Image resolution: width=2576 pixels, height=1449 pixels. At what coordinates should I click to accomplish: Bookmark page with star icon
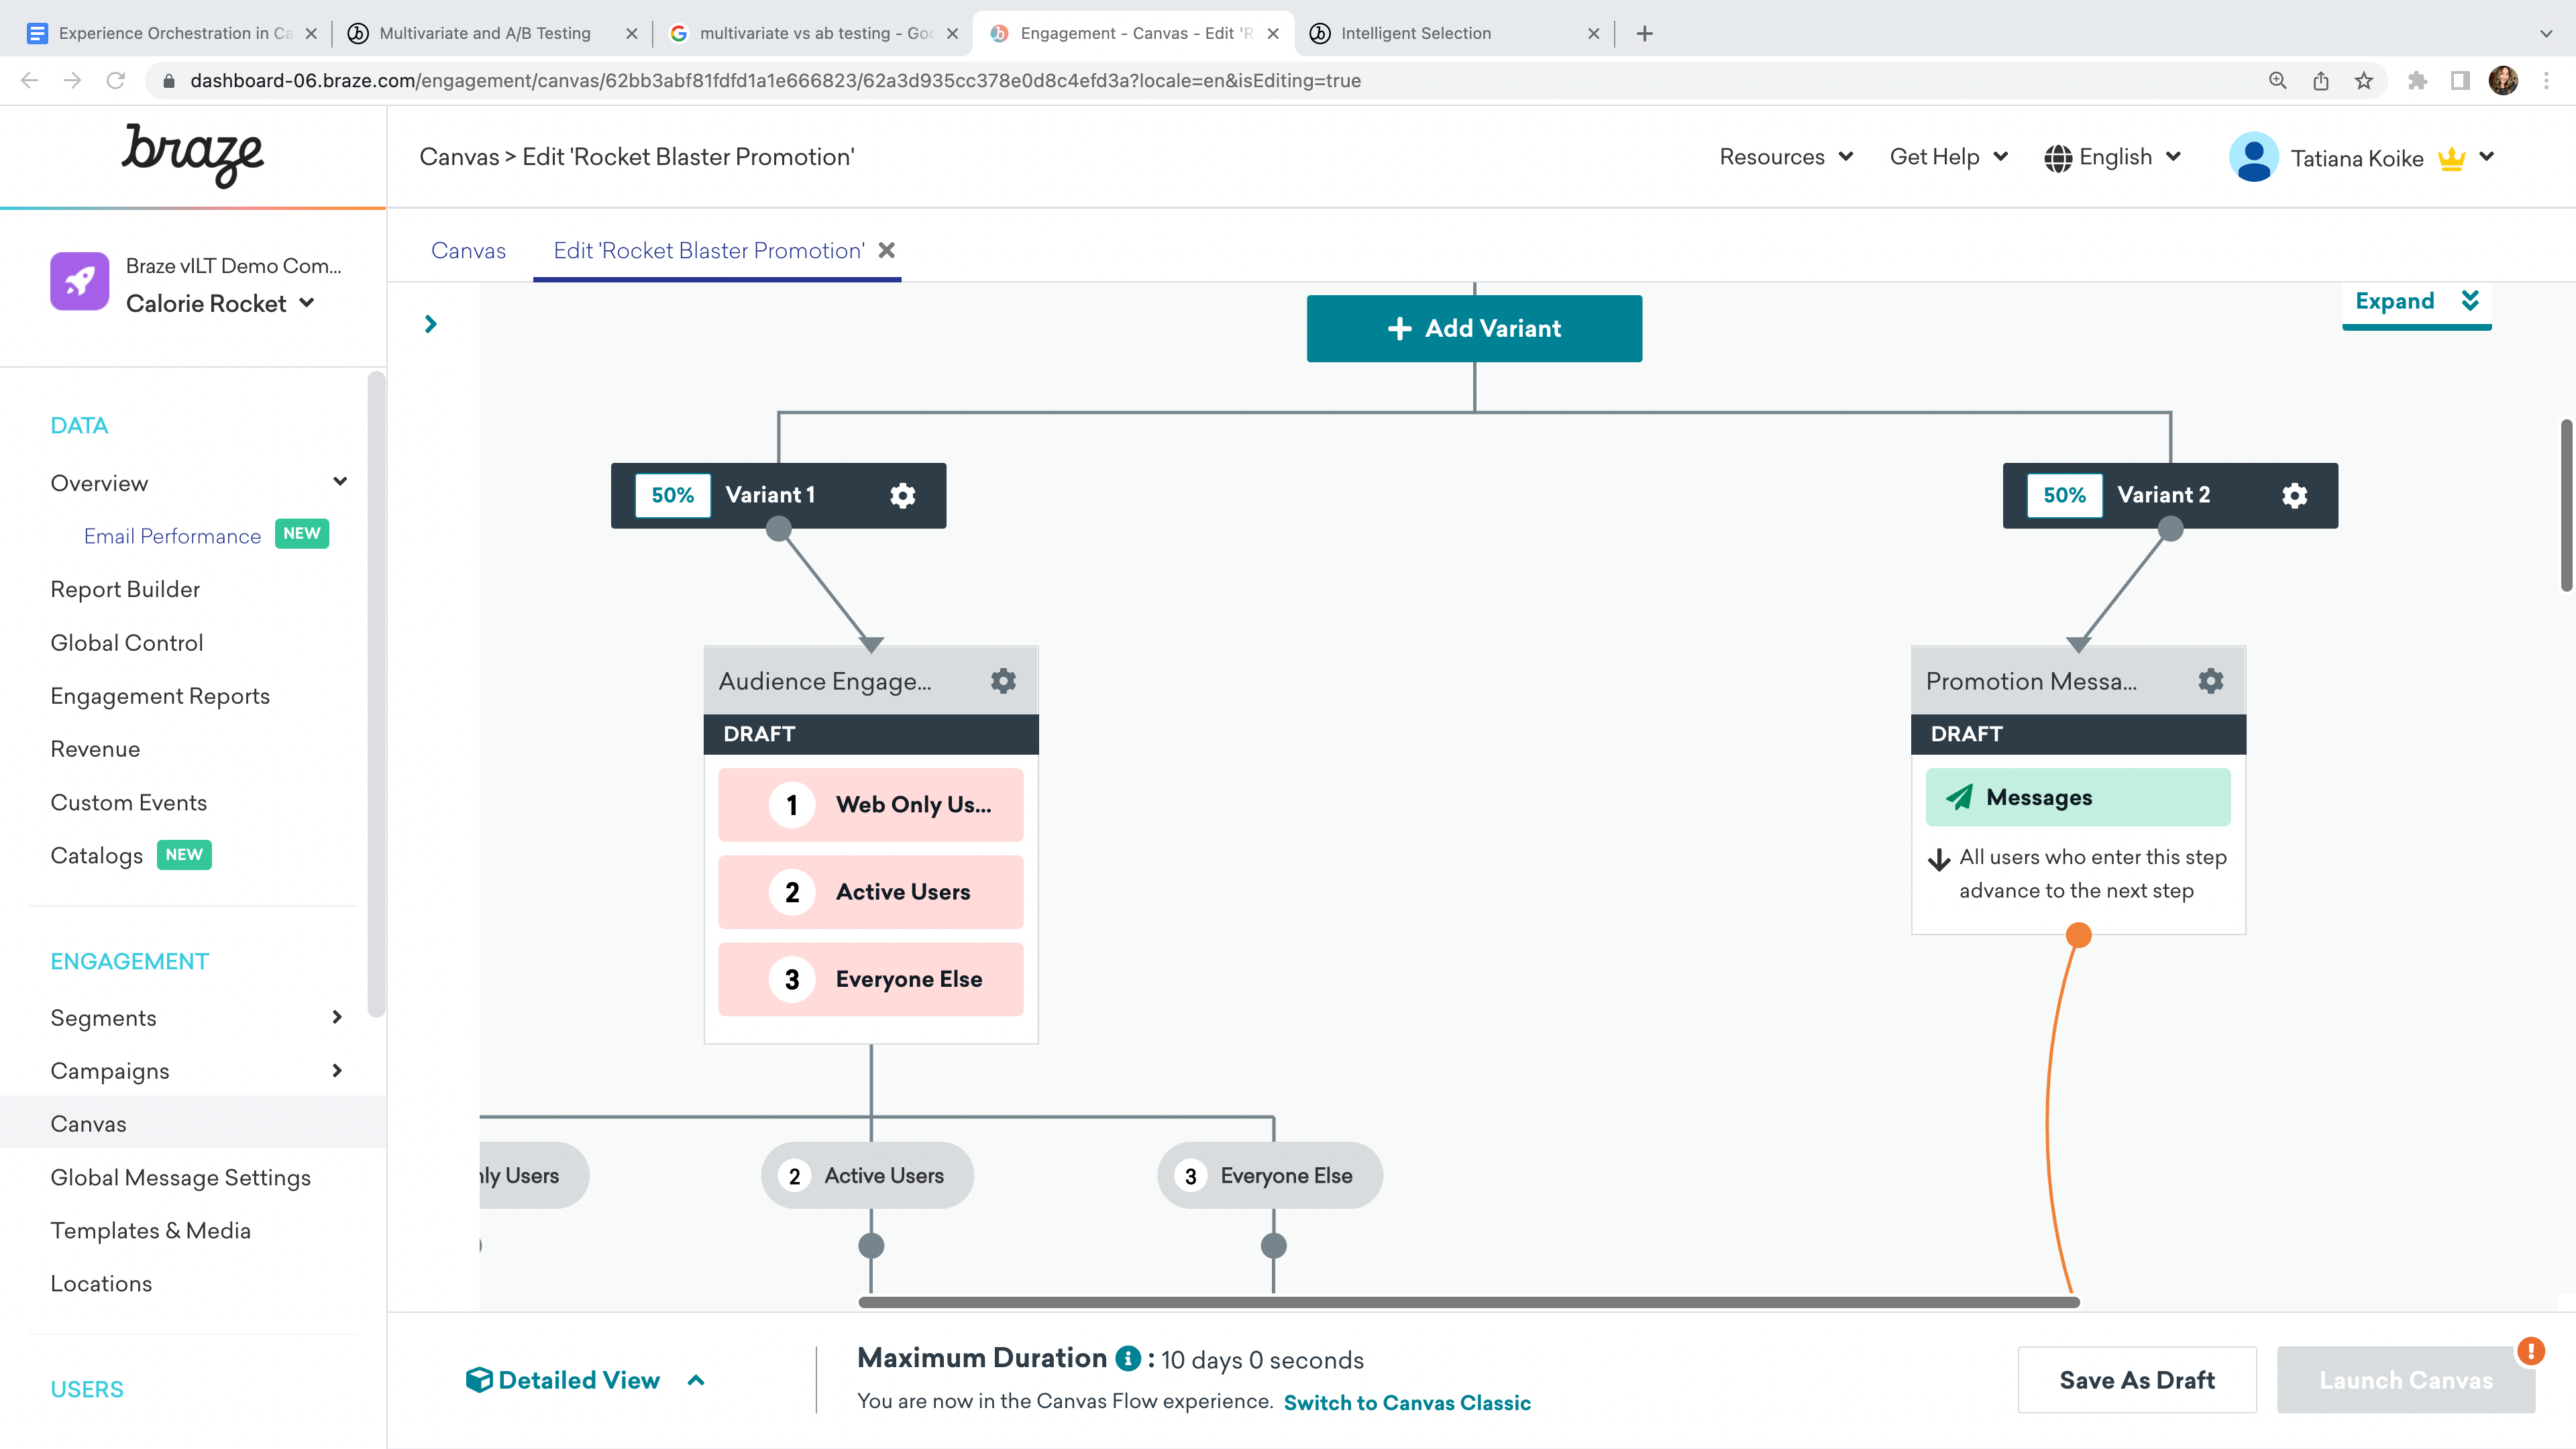click(x=2363, y=81)
